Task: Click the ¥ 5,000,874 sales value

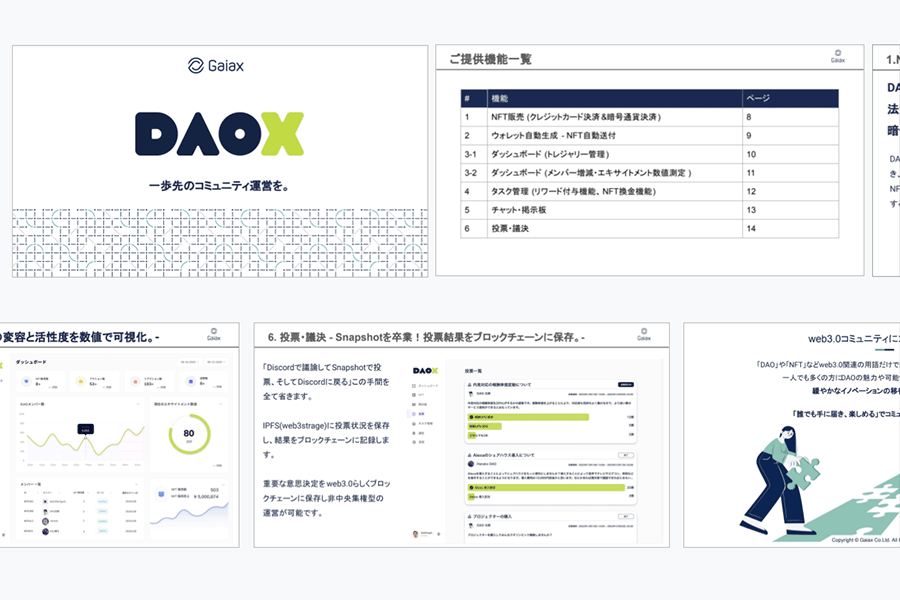Action: pyautogui.click(x=206, y=497)
